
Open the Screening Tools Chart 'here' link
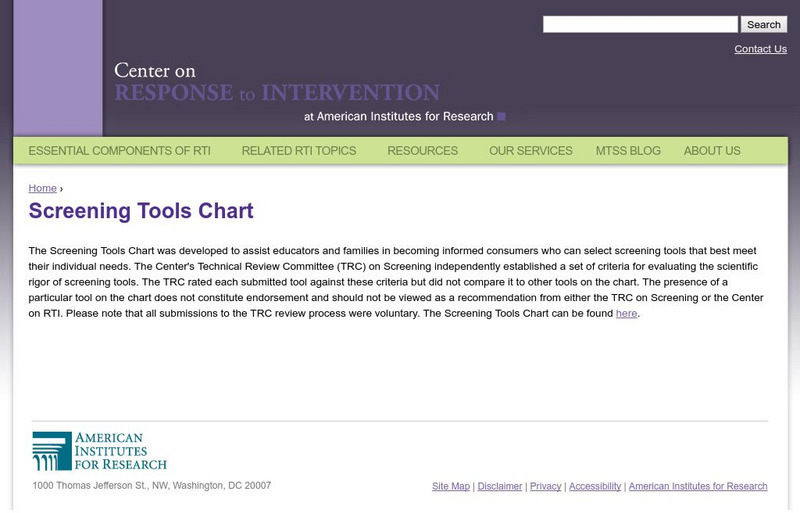click(x=626, y=313)
